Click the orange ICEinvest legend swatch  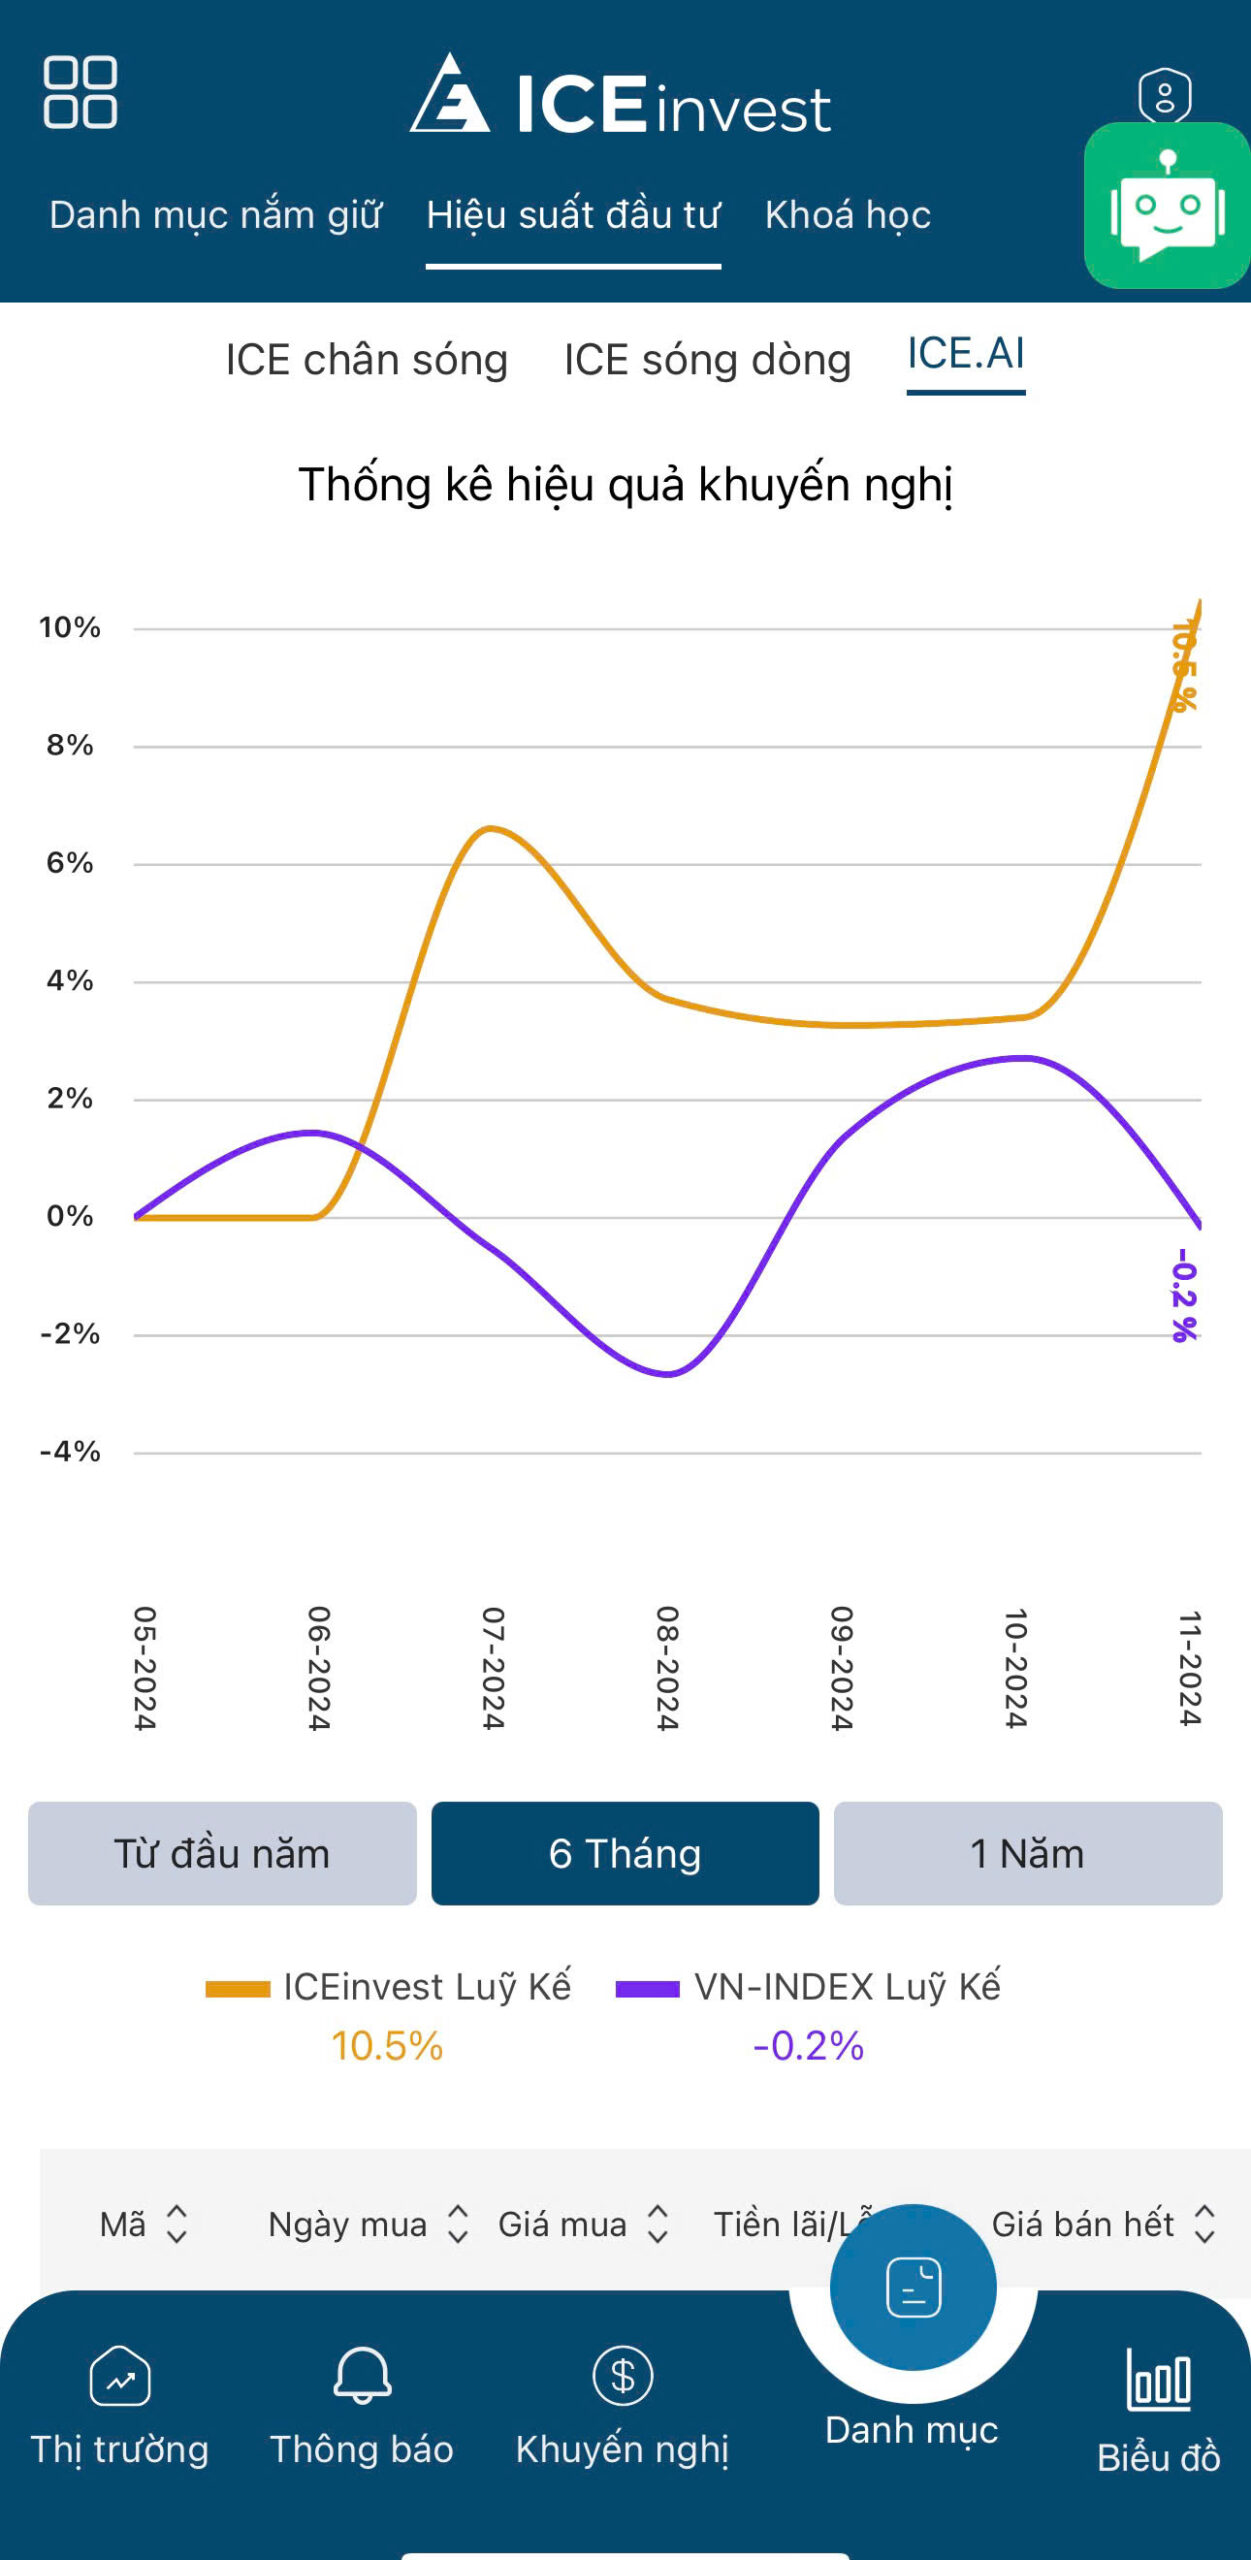point(238,1989)
